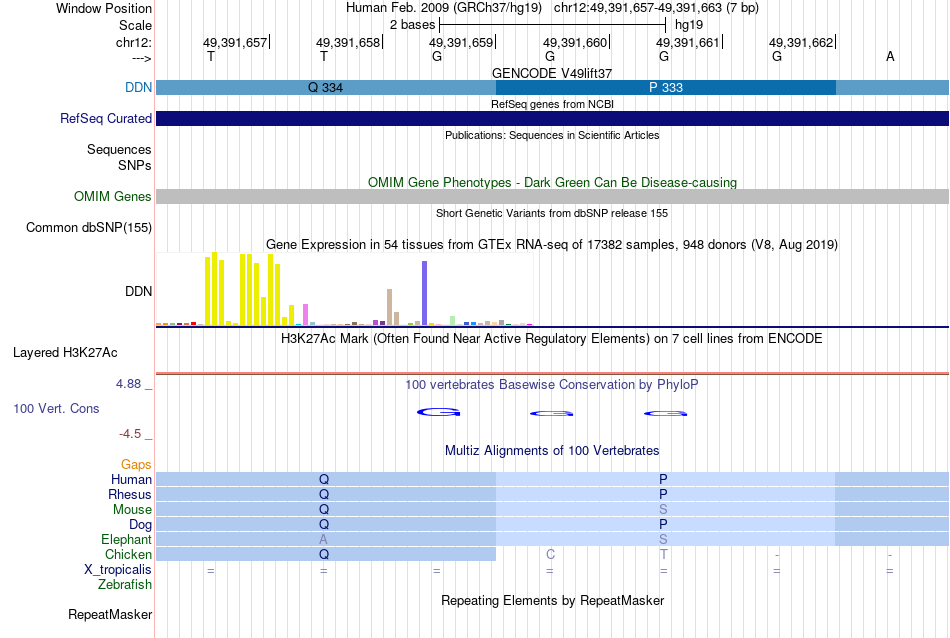Click the Scale track label
Viewport: 950px width, 638px height.
pyautogui.click(x=135, y=25)
